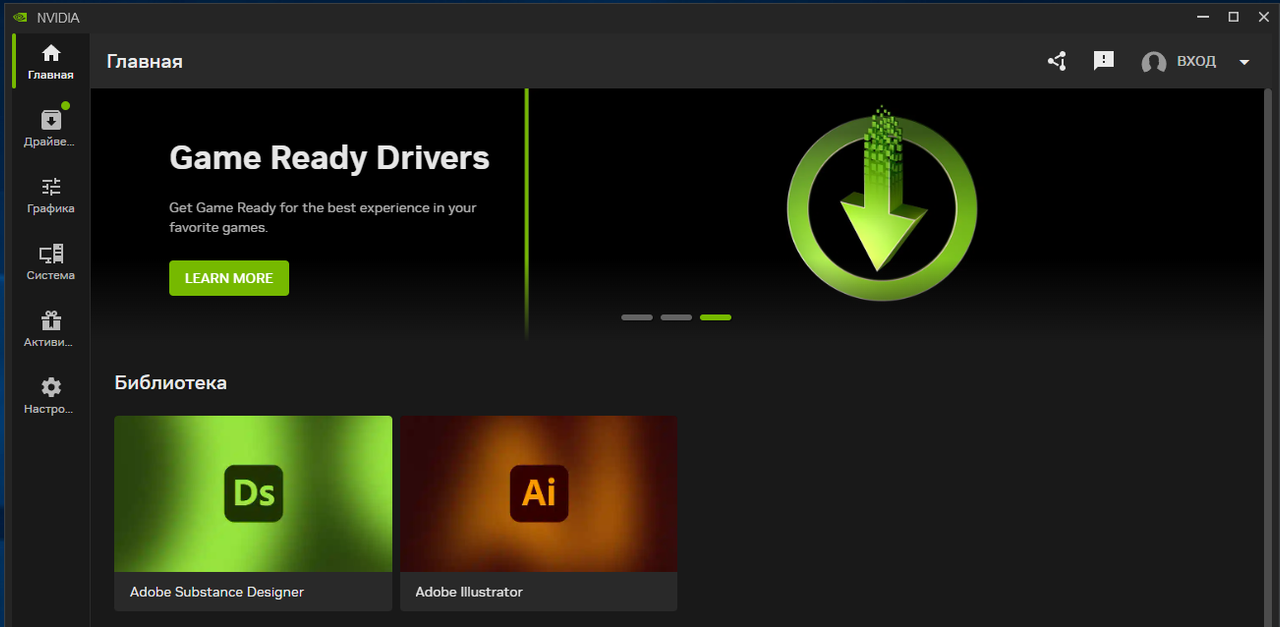Open the Adobe Illustrator tile
Screen dimensions: 1280x627
[539, 513]
